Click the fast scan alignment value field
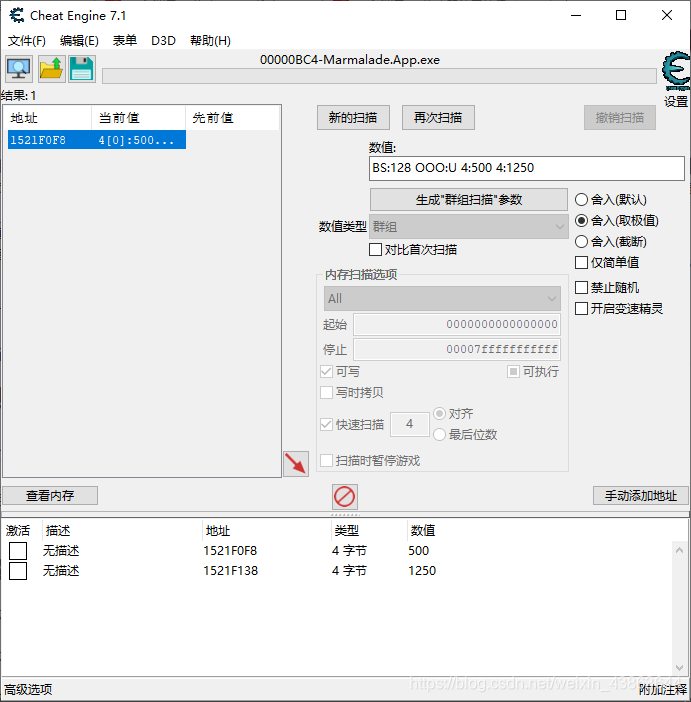 pos(410,424)
